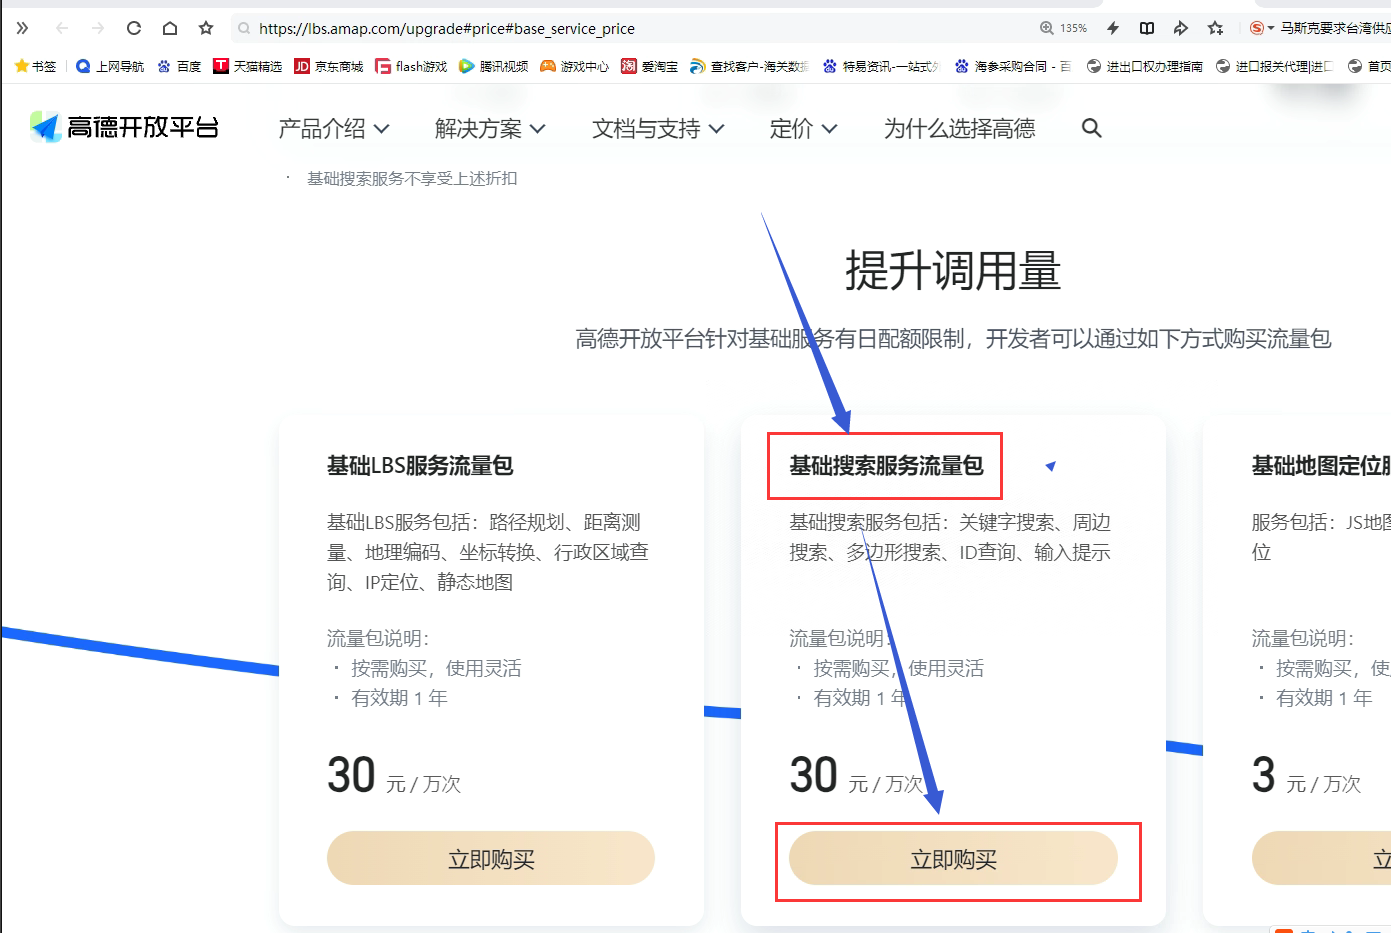
Task: Open the 上网导航 bookmark
Action: click(x=110, y=66)
